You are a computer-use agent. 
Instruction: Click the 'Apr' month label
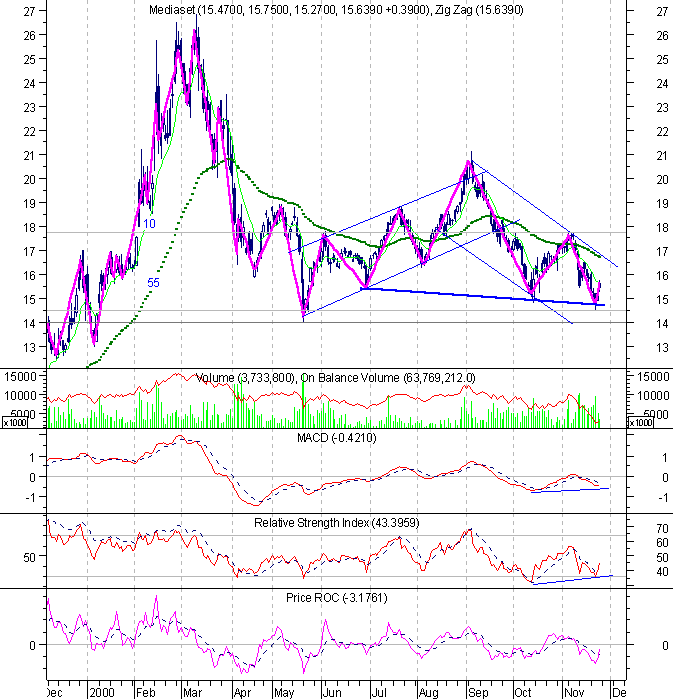click(x=243, y=693)
